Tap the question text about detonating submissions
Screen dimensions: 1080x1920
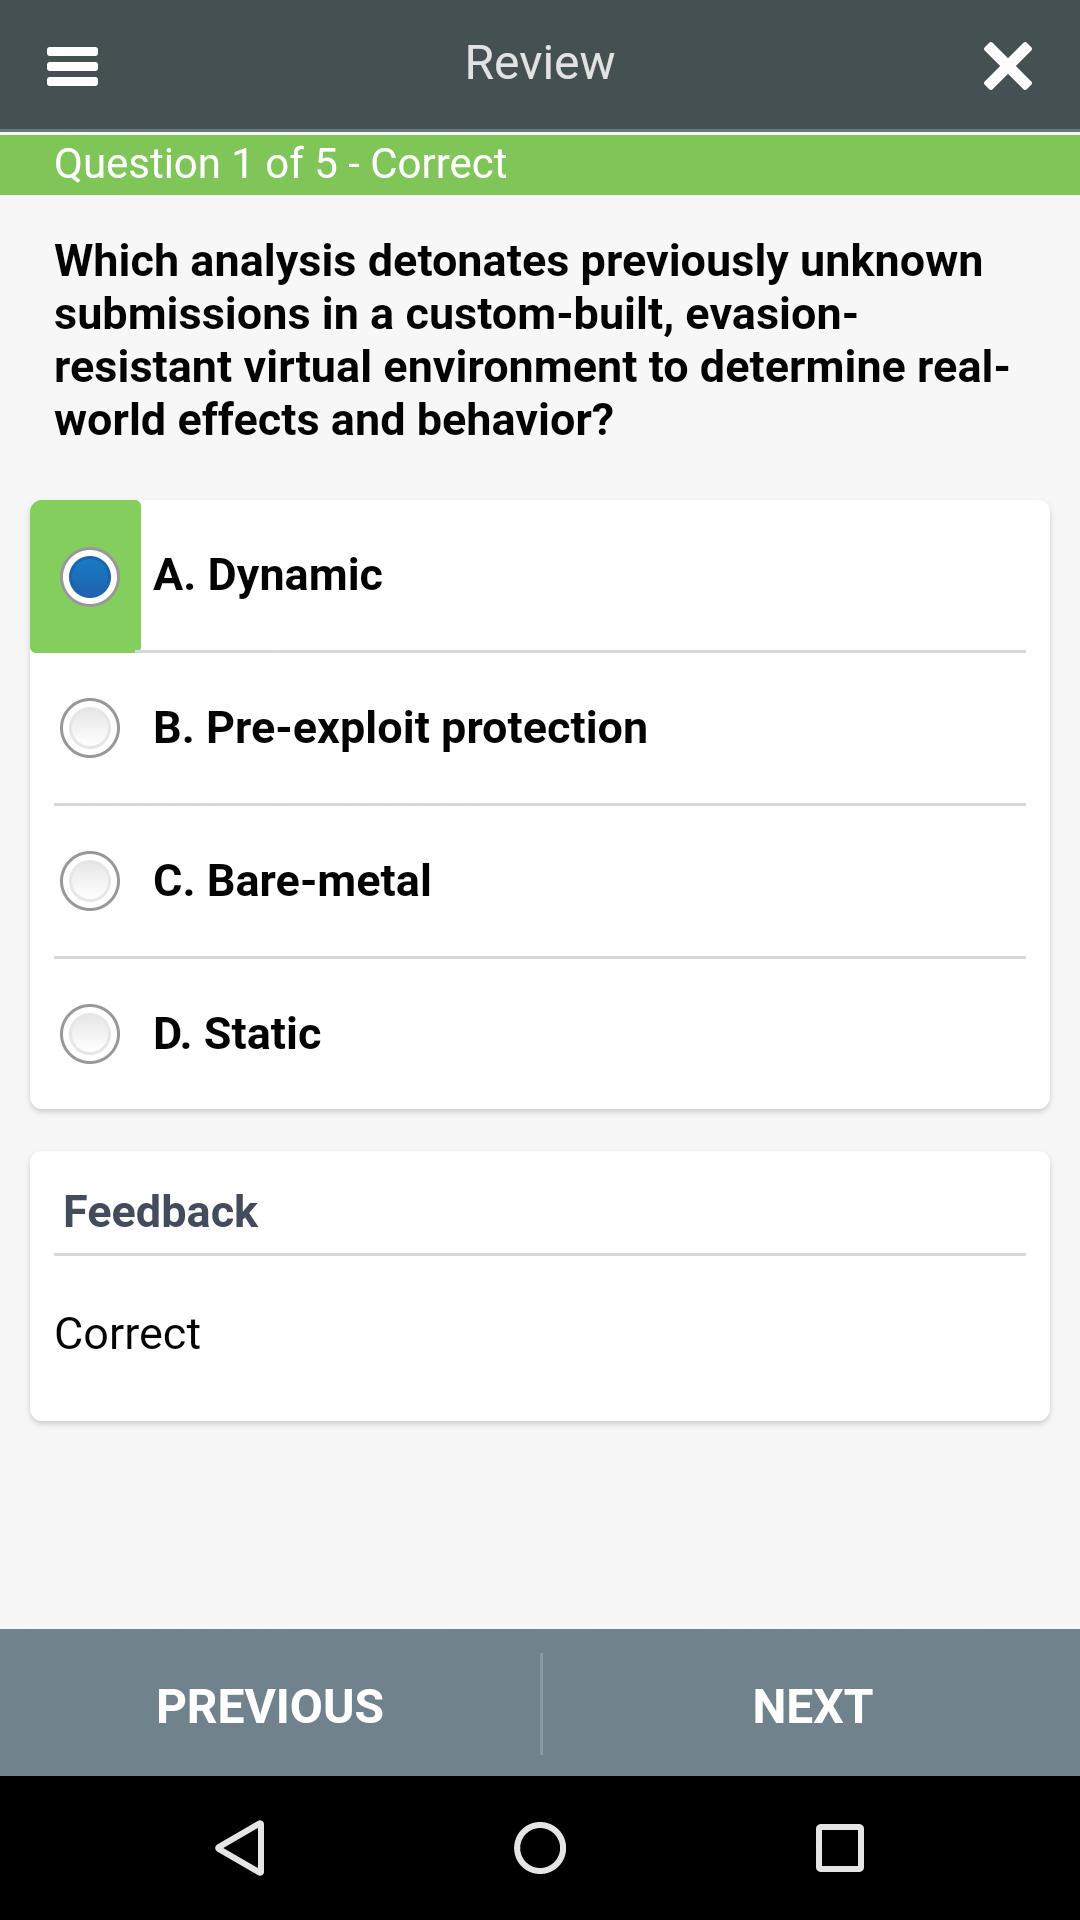pyautogui.click(x=532, y=340)
